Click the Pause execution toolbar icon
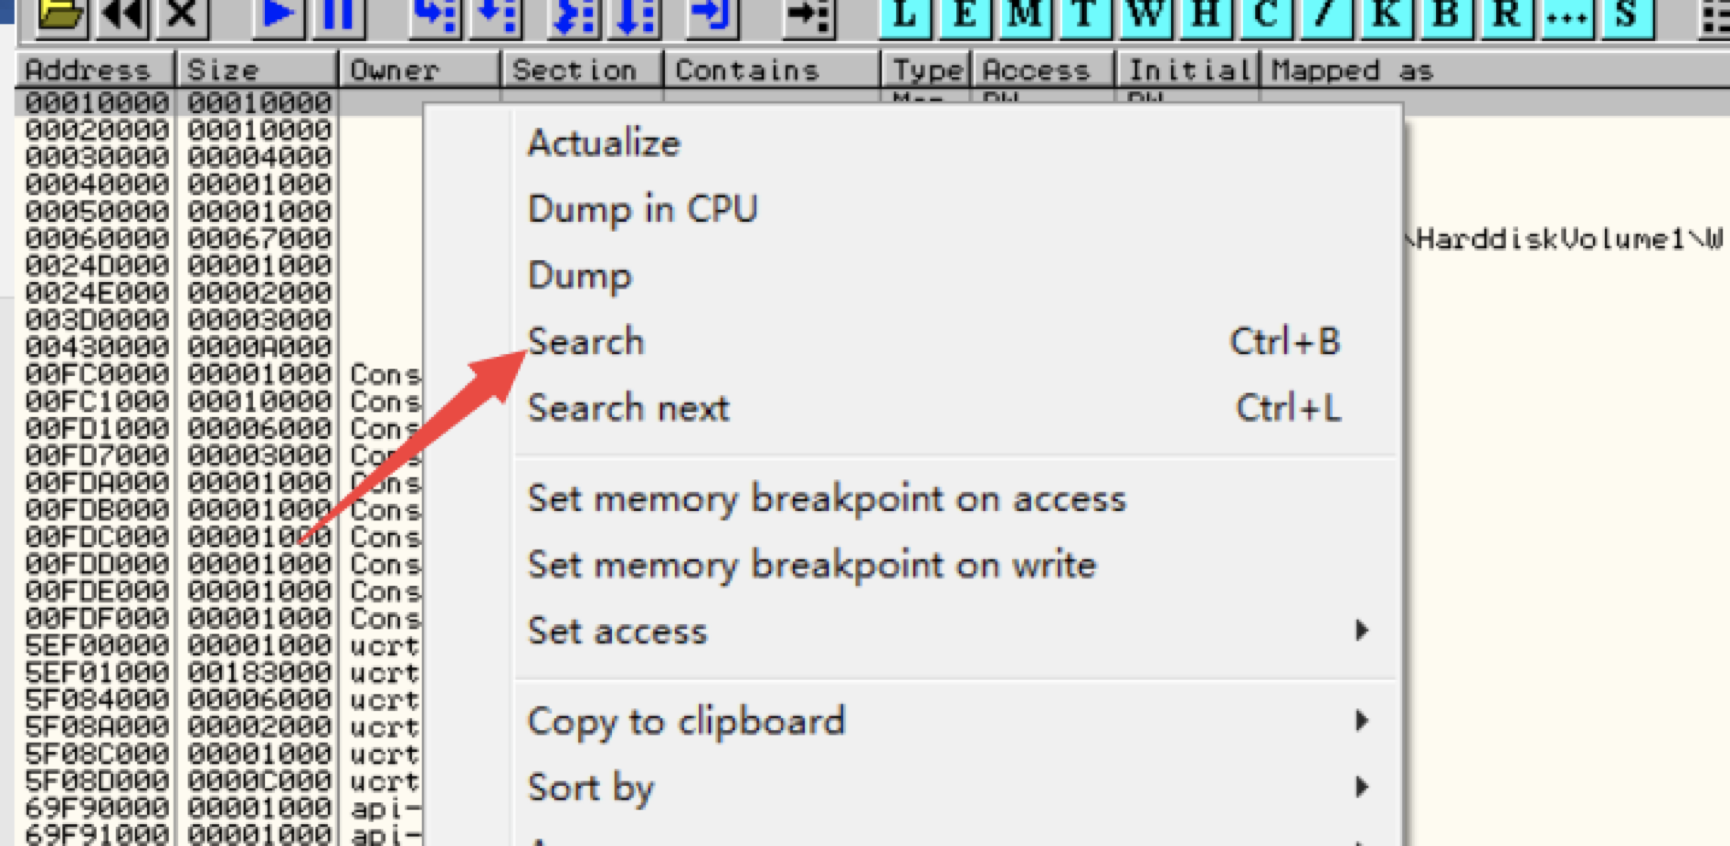The height and width of the screenshot is (846, 1730). (339, 17)
